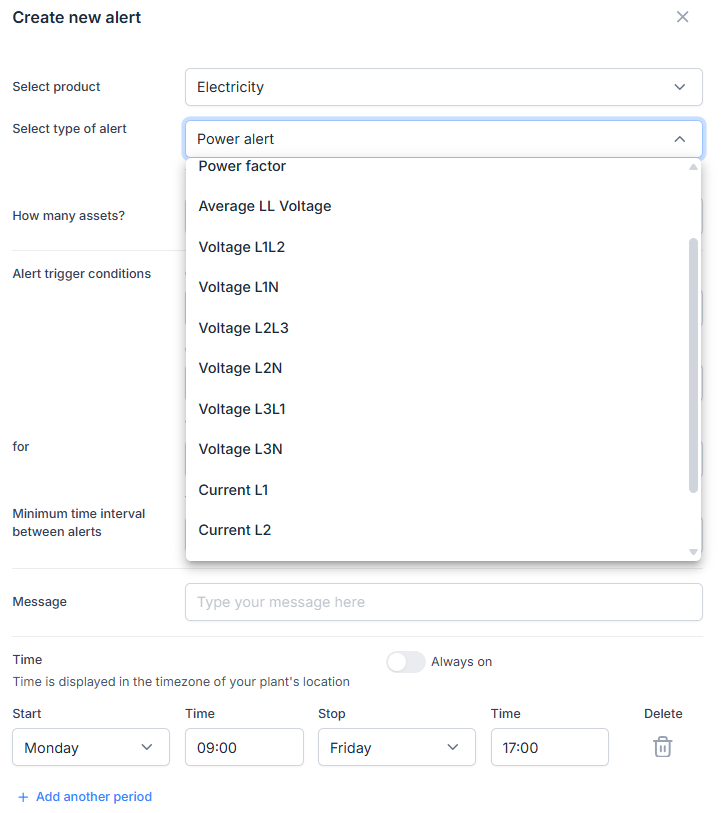Select Current L2 alert type
Screen dimensions: 721x813
pos(235,530)
